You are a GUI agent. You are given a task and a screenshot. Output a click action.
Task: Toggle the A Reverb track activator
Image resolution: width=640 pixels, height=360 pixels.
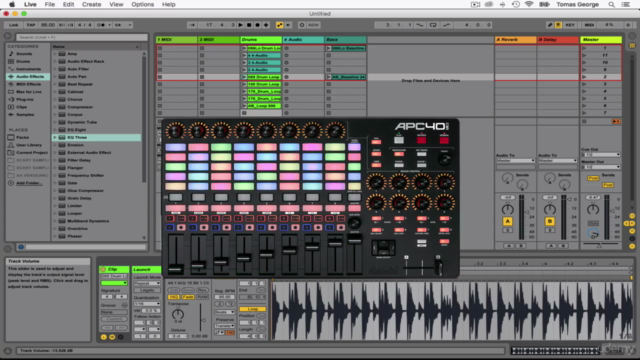(507, 221)
